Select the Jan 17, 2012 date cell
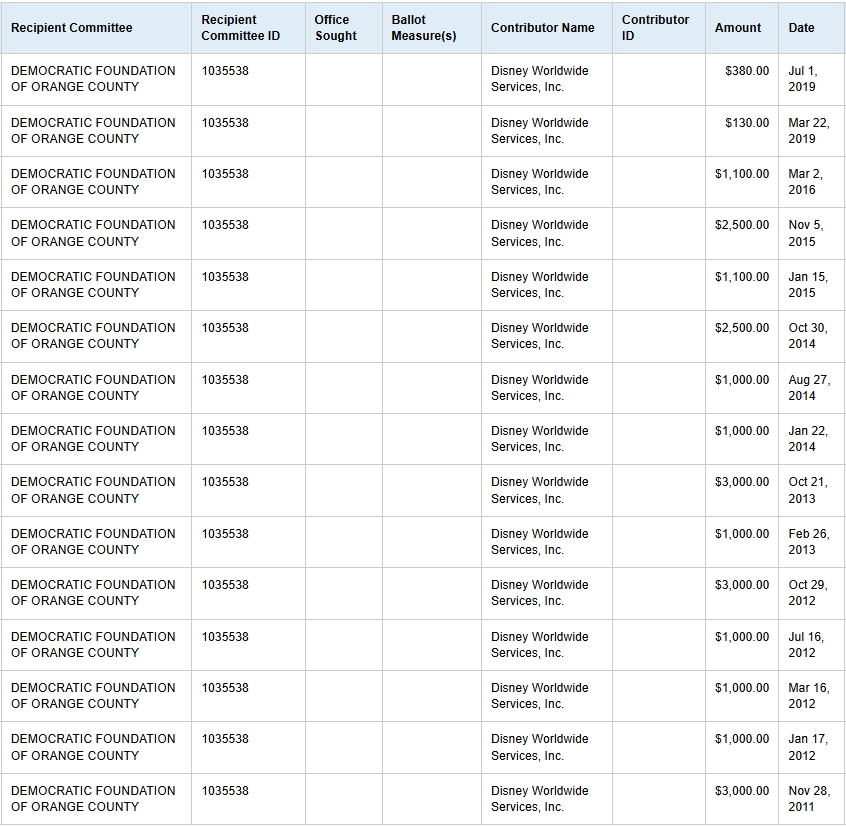Image resolution: width=846 pixels, height=827 pixels. tap(807, 747)
